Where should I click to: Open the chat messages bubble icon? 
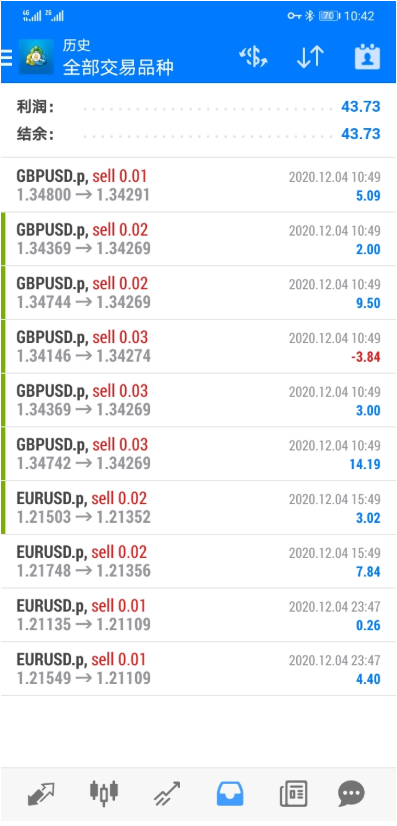coord(351,793)
